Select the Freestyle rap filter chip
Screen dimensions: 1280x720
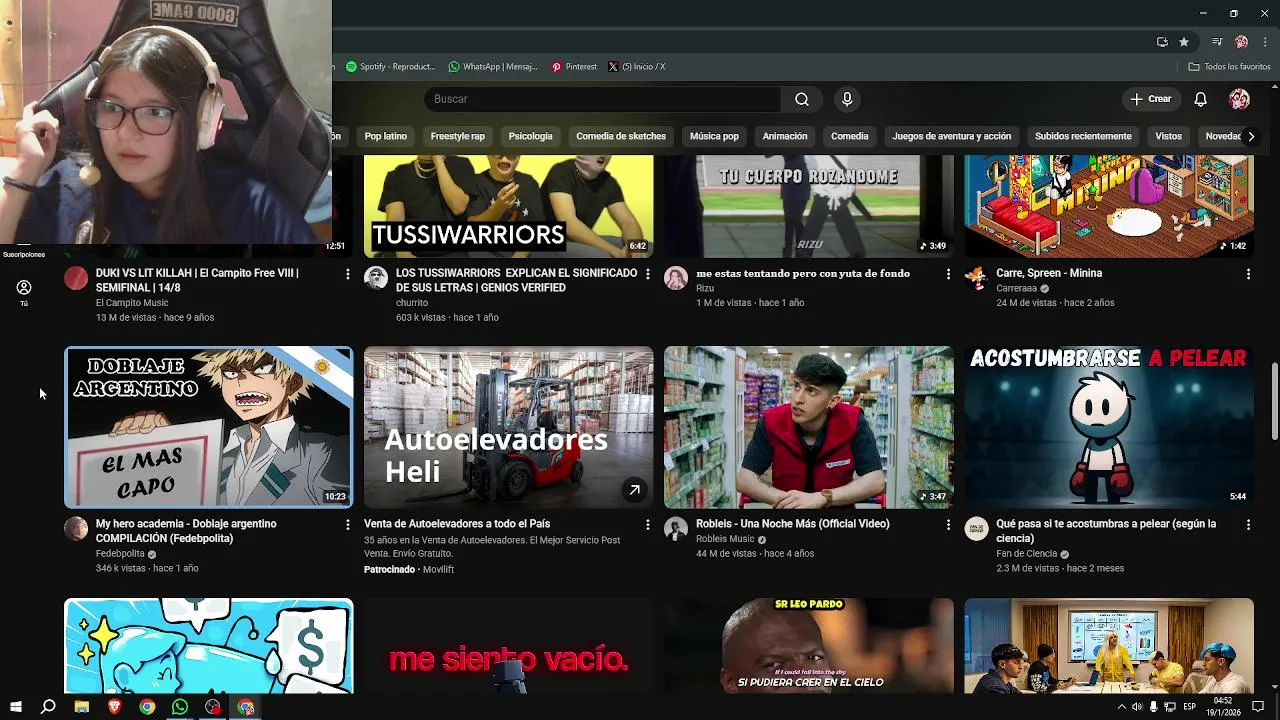457,136
